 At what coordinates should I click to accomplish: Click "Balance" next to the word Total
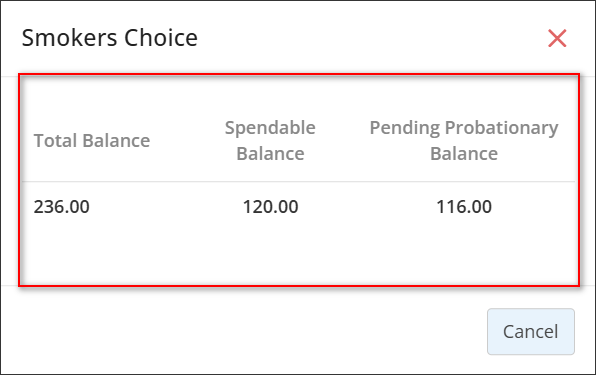[x=116, y=141]
